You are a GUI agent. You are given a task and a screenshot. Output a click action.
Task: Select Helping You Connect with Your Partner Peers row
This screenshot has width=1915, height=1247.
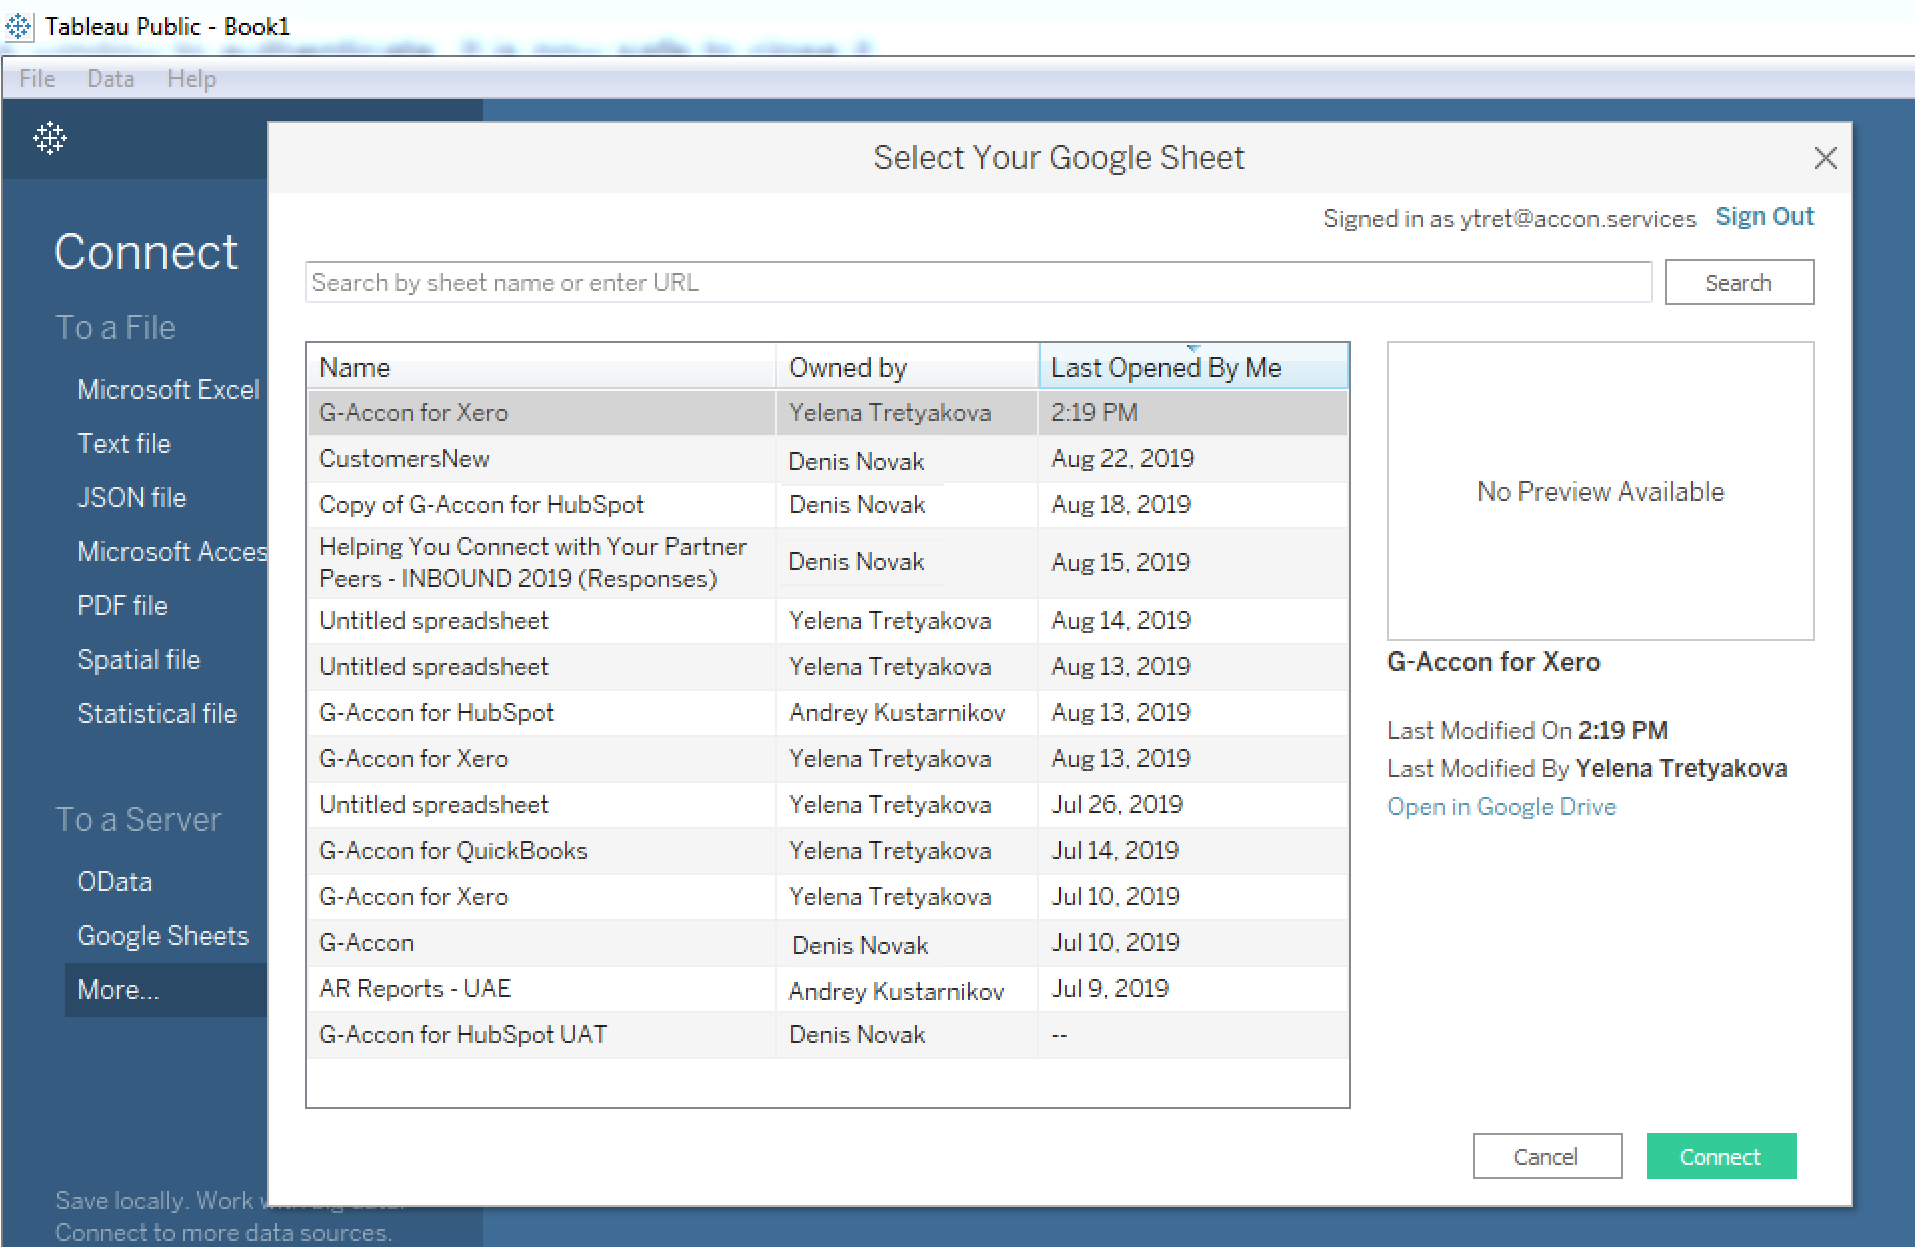[x=828, y=563]
